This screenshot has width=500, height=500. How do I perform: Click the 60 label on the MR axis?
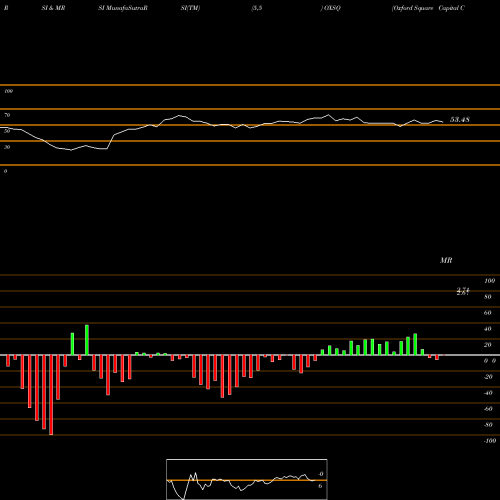(487, 313)
